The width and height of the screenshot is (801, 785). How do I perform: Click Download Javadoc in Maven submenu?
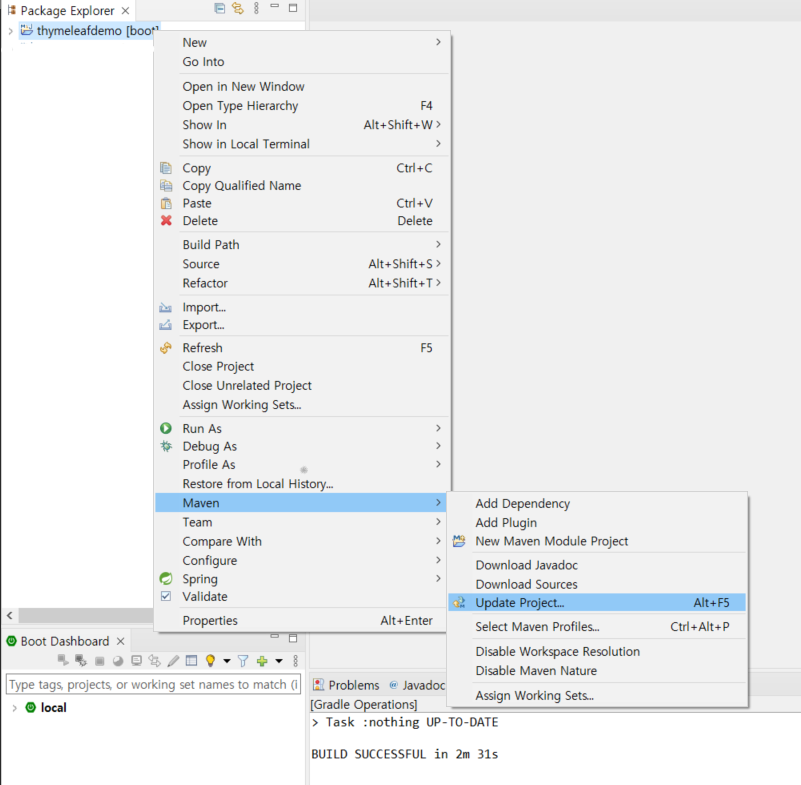pyautogui.click(x=597, y=565)
